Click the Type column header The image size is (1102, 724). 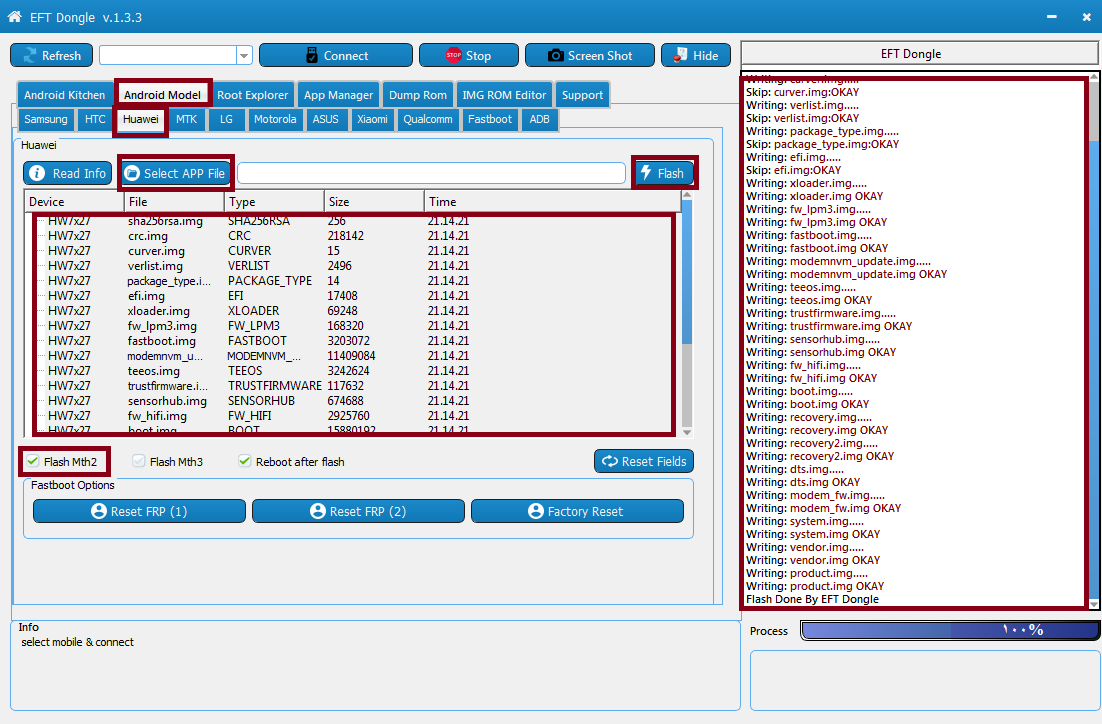pos(274,202)
